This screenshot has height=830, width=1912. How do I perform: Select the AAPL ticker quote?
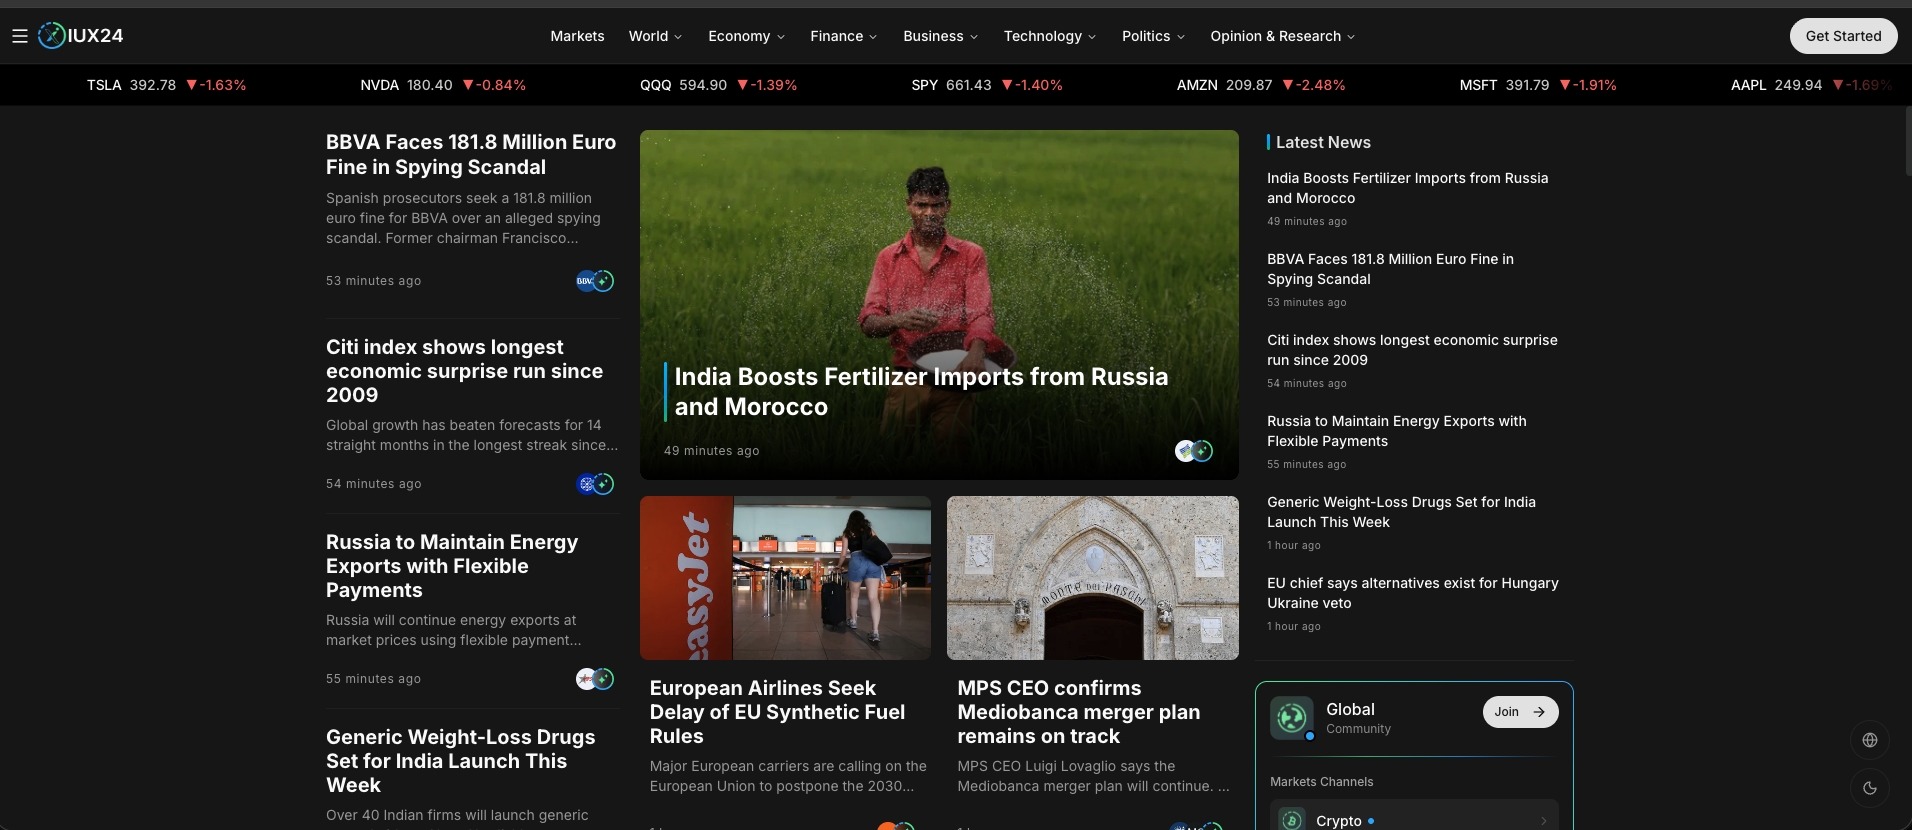(x=1811, y=85)
